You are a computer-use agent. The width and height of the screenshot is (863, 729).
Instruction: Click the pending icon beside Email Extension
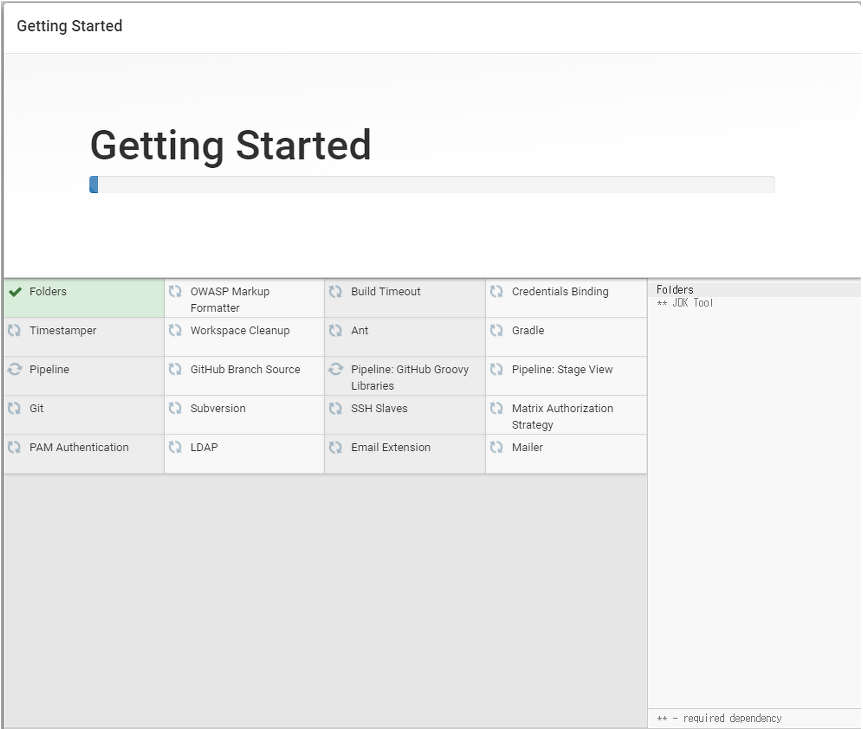coord(336,447)
